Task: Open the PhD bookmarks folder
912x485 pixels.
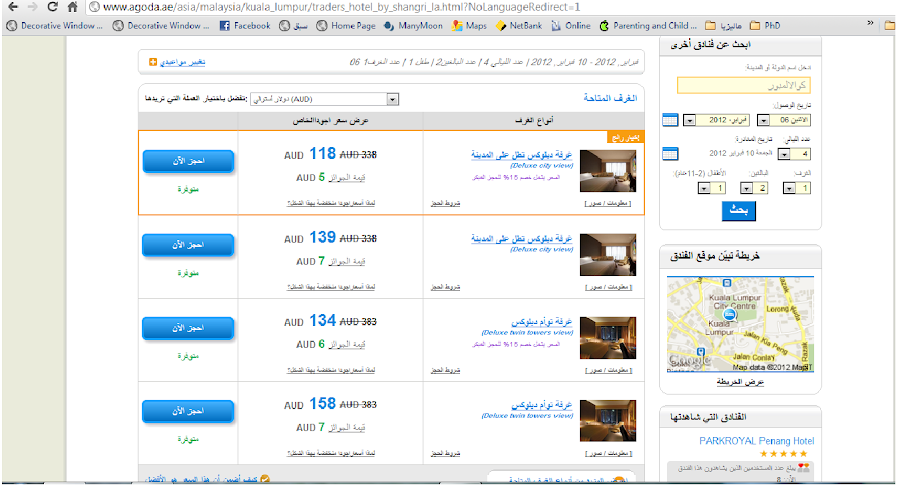Action: click(765, 26)
